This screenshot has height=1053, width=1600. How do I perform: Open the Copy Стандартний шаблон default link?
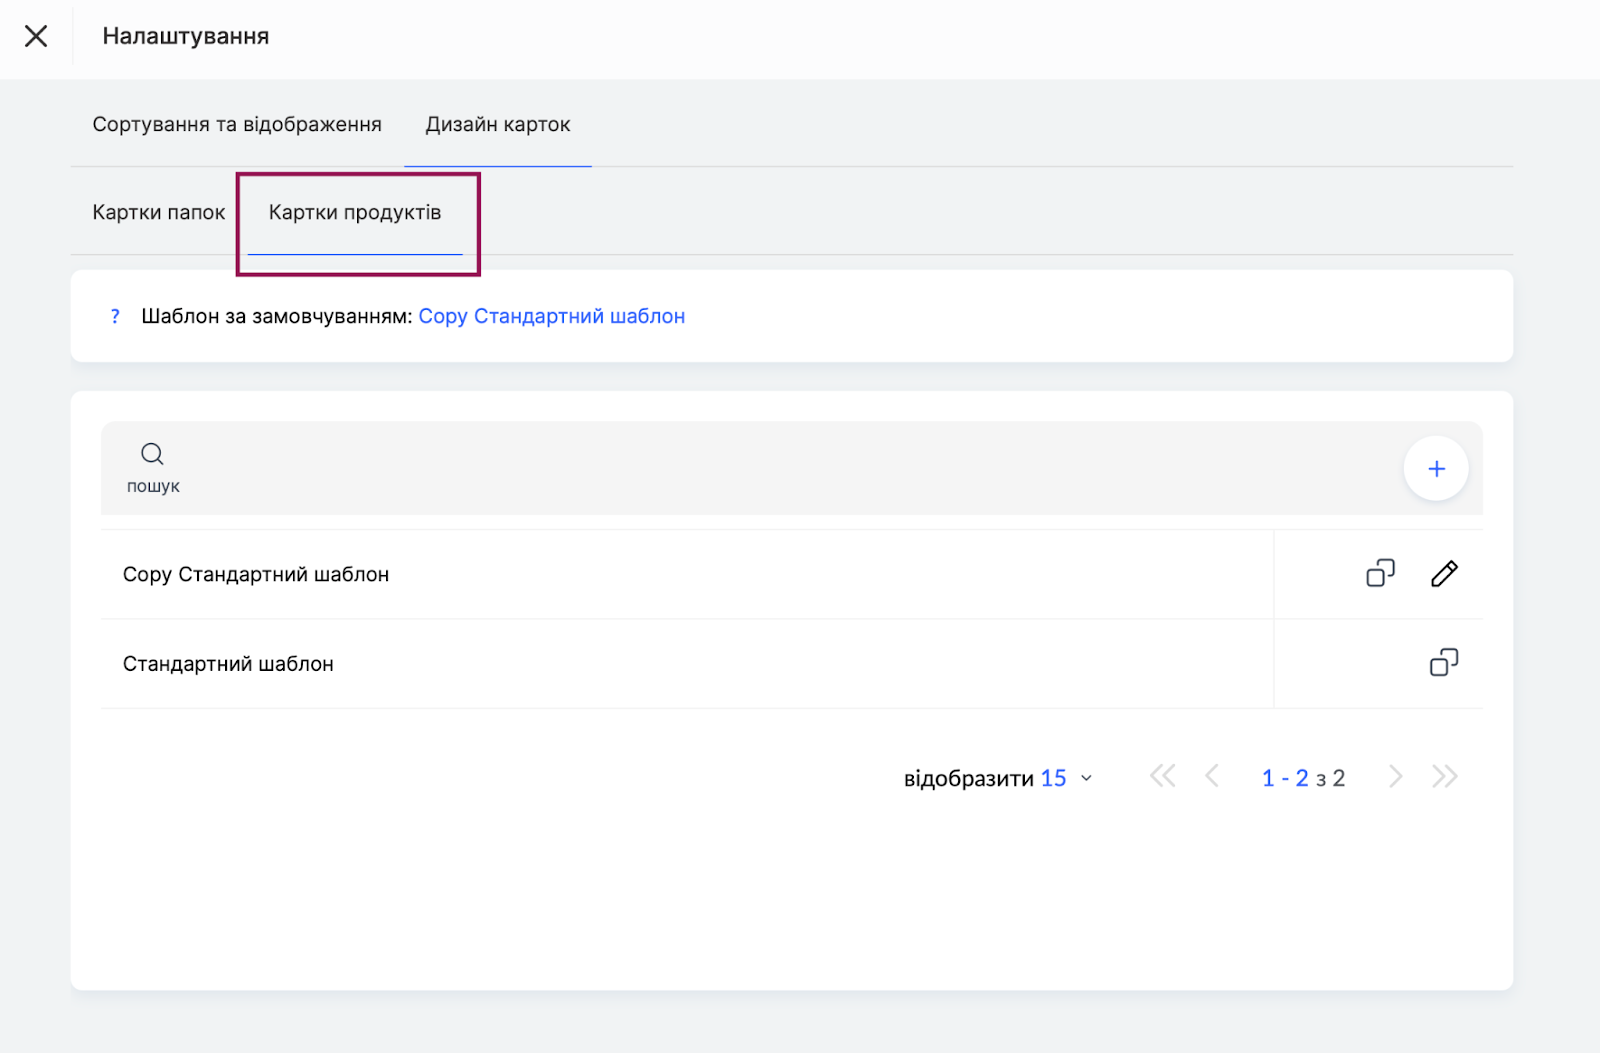click(551, 317)
